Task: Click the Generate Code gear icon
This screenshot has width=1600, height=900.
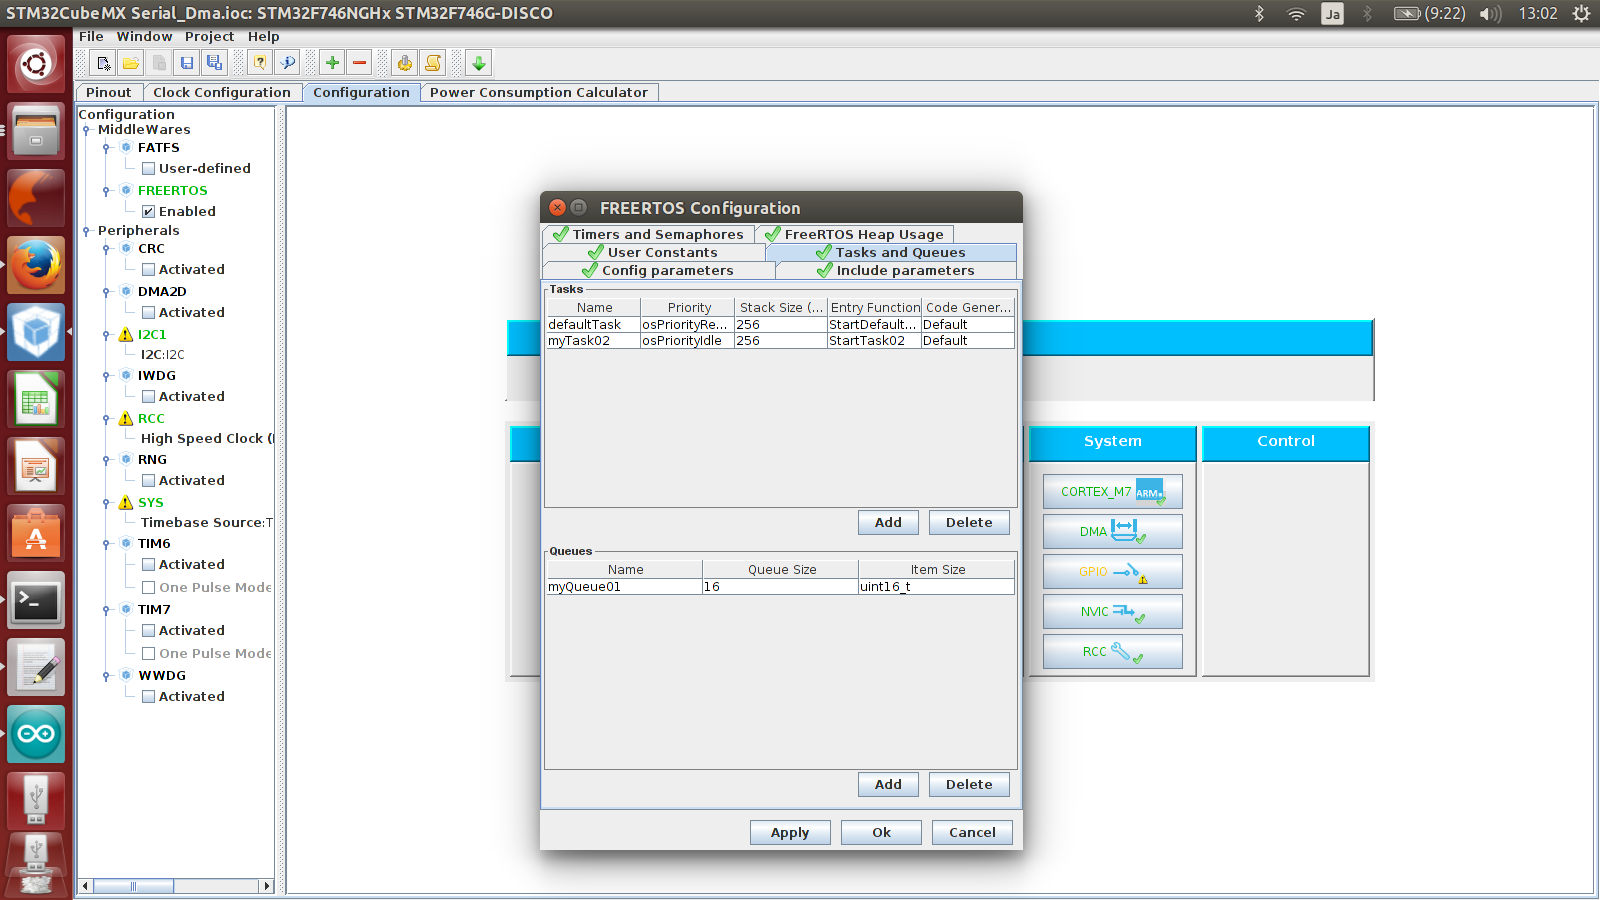Action: click(405, 63)
